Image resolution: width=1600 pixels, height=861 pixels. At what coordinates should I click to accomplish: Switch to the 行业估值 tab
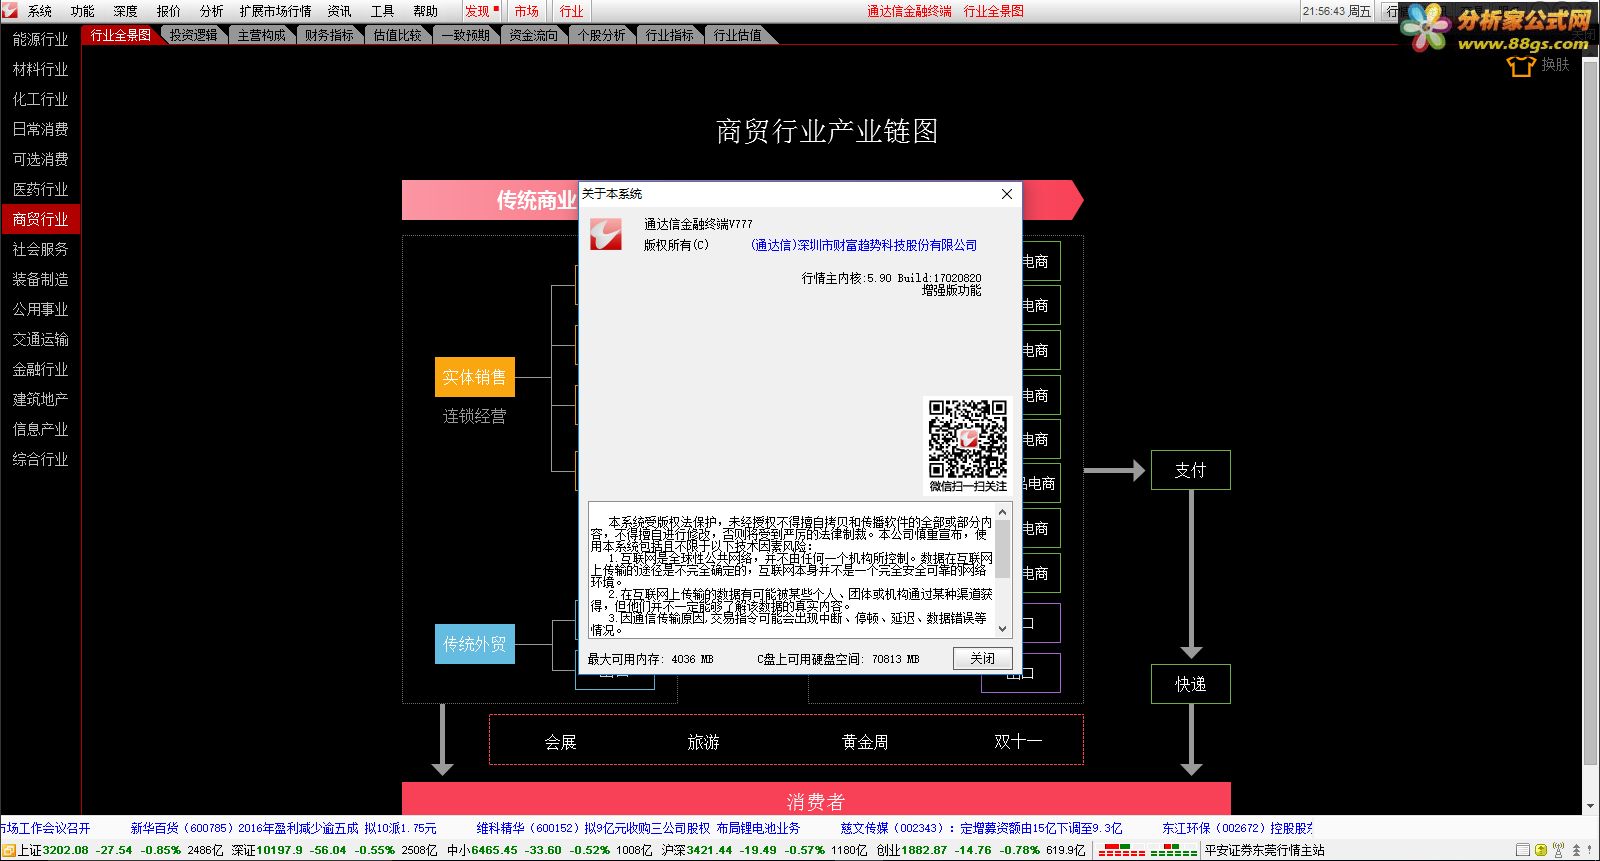point(737,35)
